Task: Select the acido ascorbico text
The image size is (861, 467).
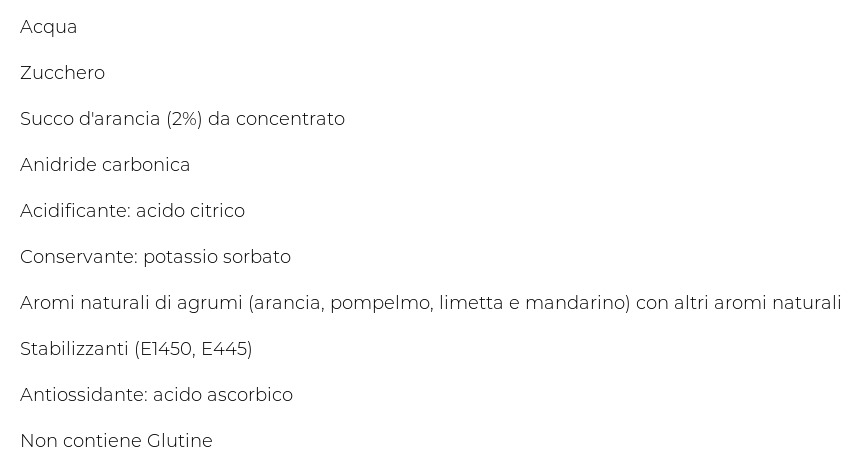Action: click(x=223, y=394)
